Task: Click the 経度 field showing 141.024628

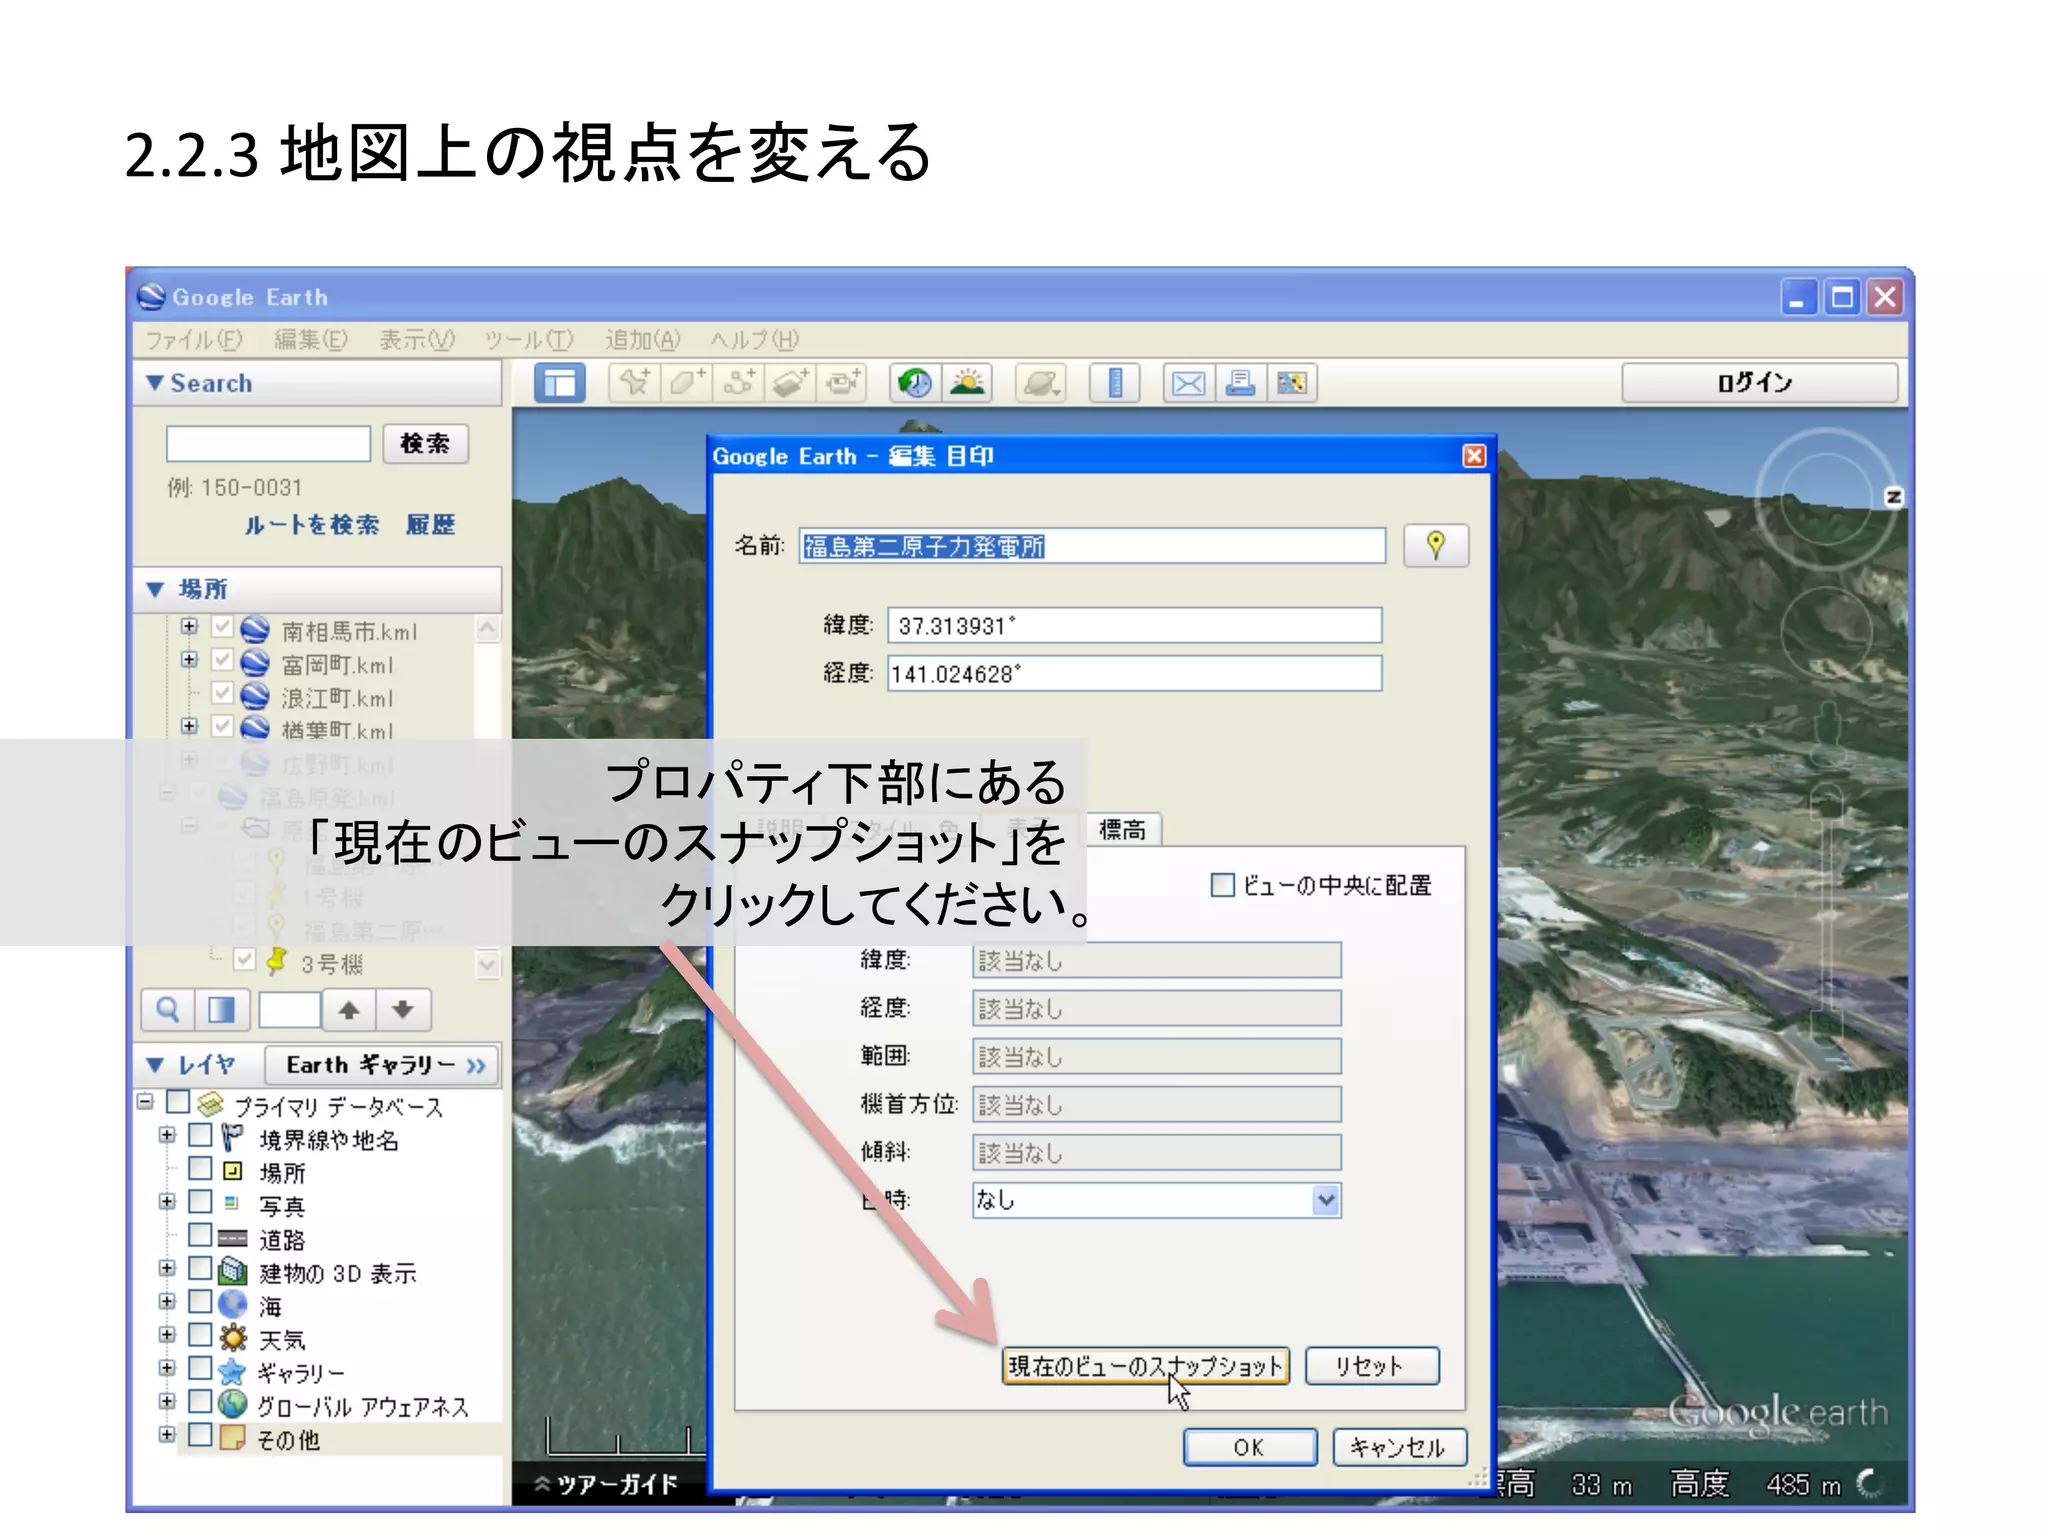Action: pos(1135,673)
